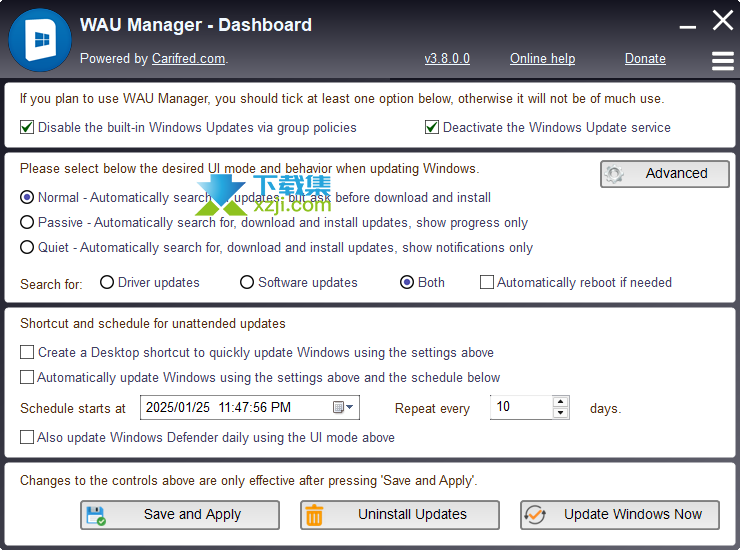
Task: Open the schedule calendar dropdown
Action: pos(344,407)
